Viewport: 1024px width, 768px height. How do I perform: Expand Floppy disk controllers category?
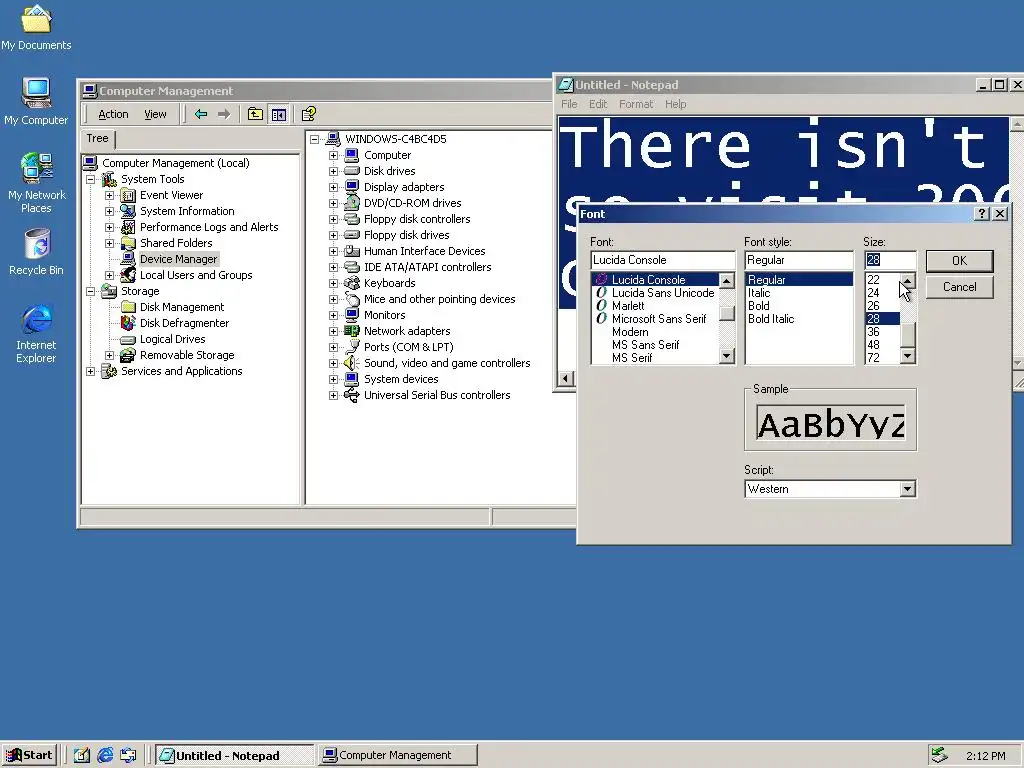coord(334,219)
